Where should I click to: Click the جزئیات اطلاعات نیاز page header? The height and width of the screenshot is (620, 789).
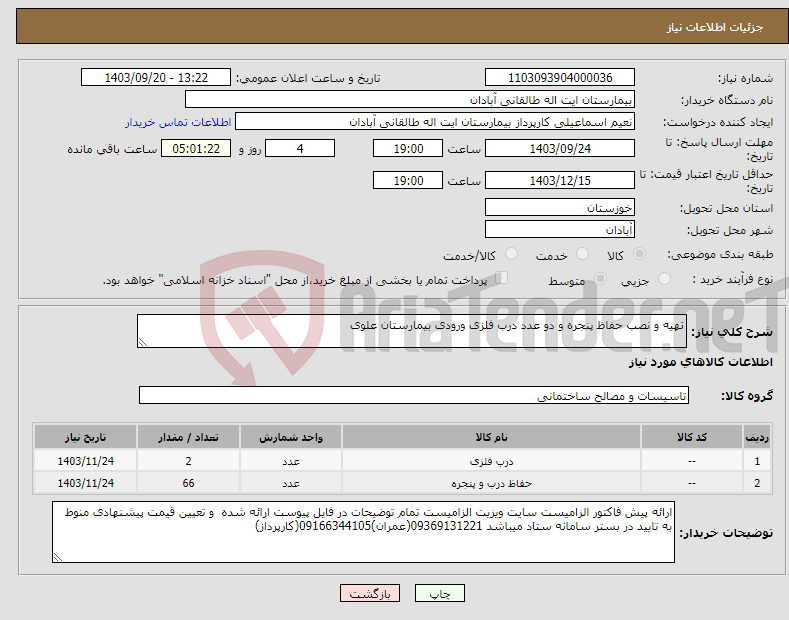coord(715,27)
